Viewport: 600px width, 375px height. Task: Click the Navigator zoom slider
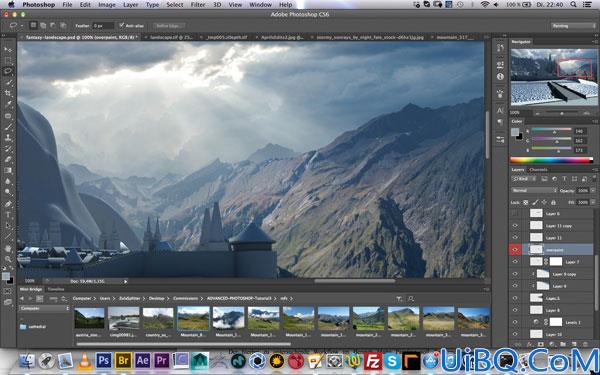(562, 113)
